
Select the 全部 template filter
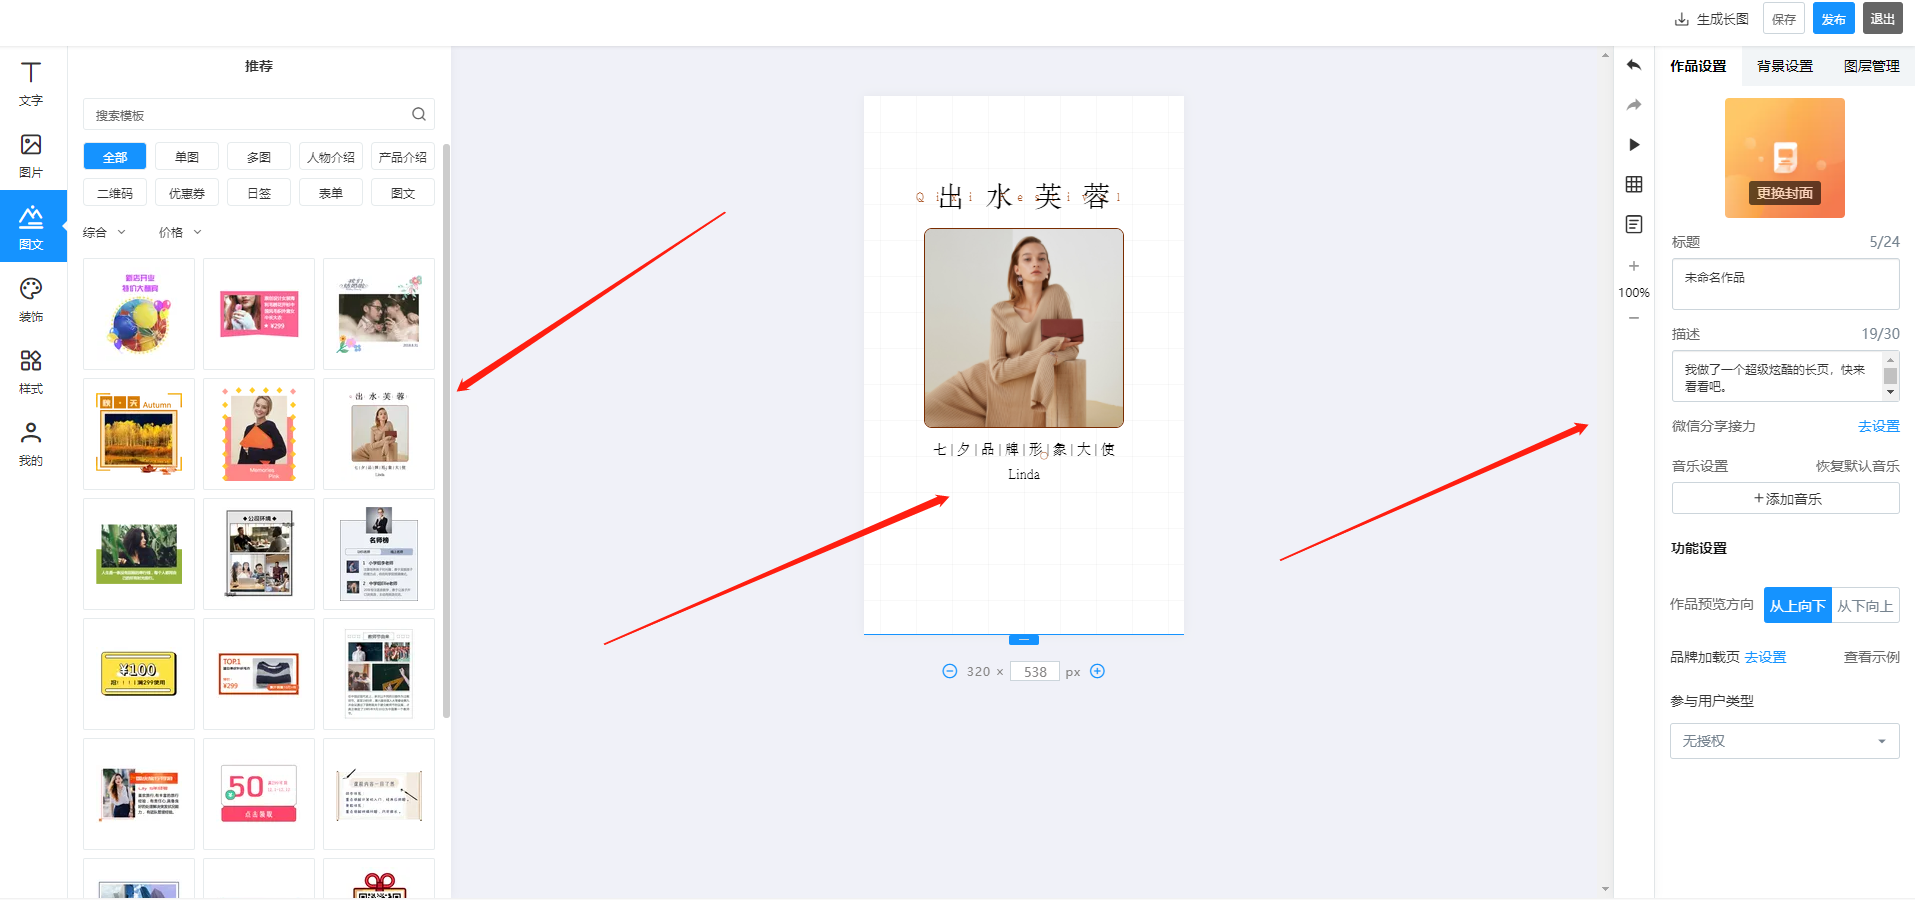[115, 157]
